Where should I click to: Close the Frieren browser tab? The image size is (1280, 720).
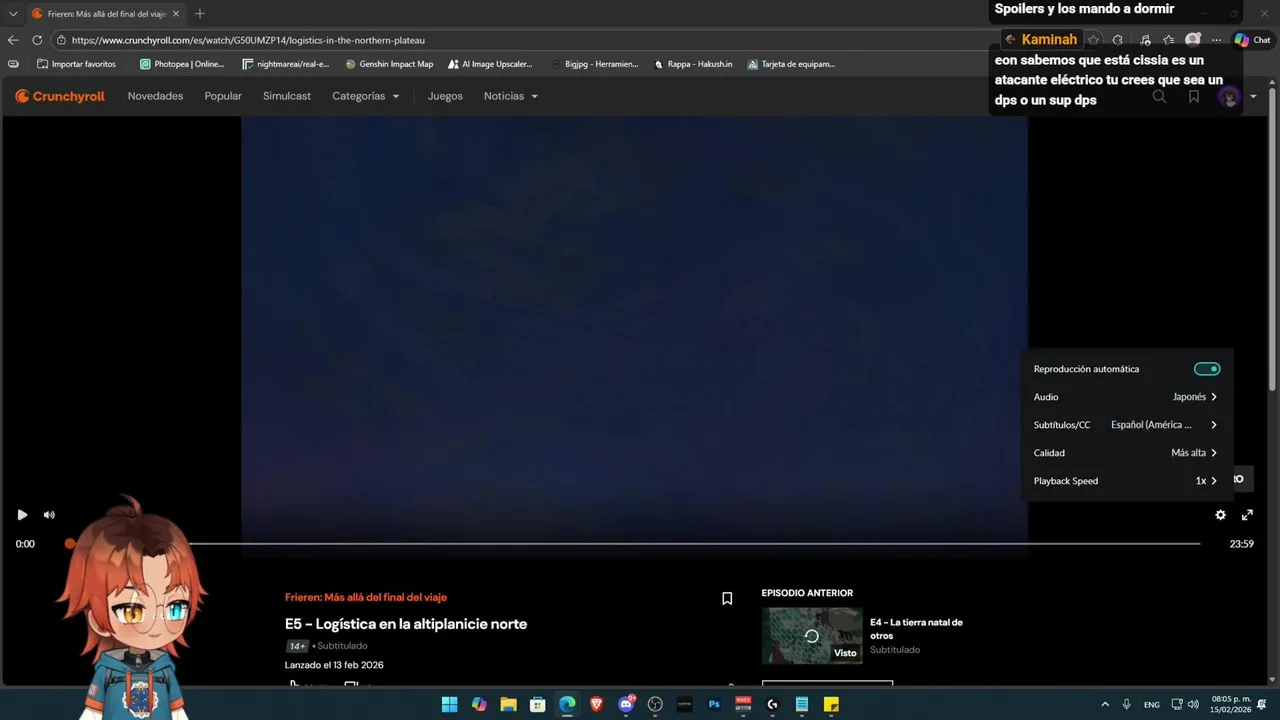click(176, 14)
